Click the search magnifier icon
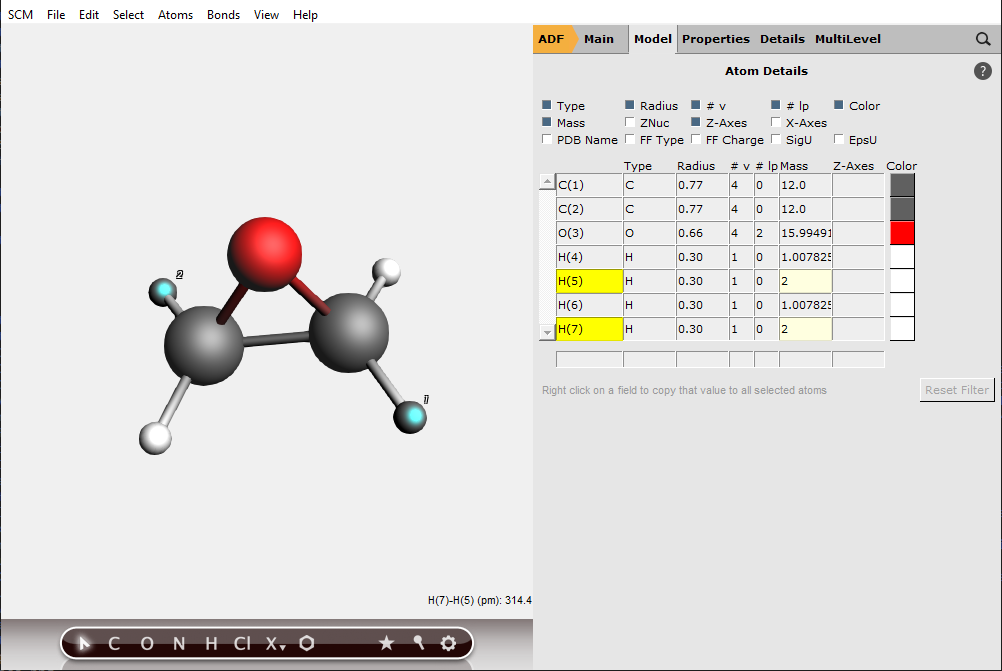The image size is (1002, 671). pos(984,39)
